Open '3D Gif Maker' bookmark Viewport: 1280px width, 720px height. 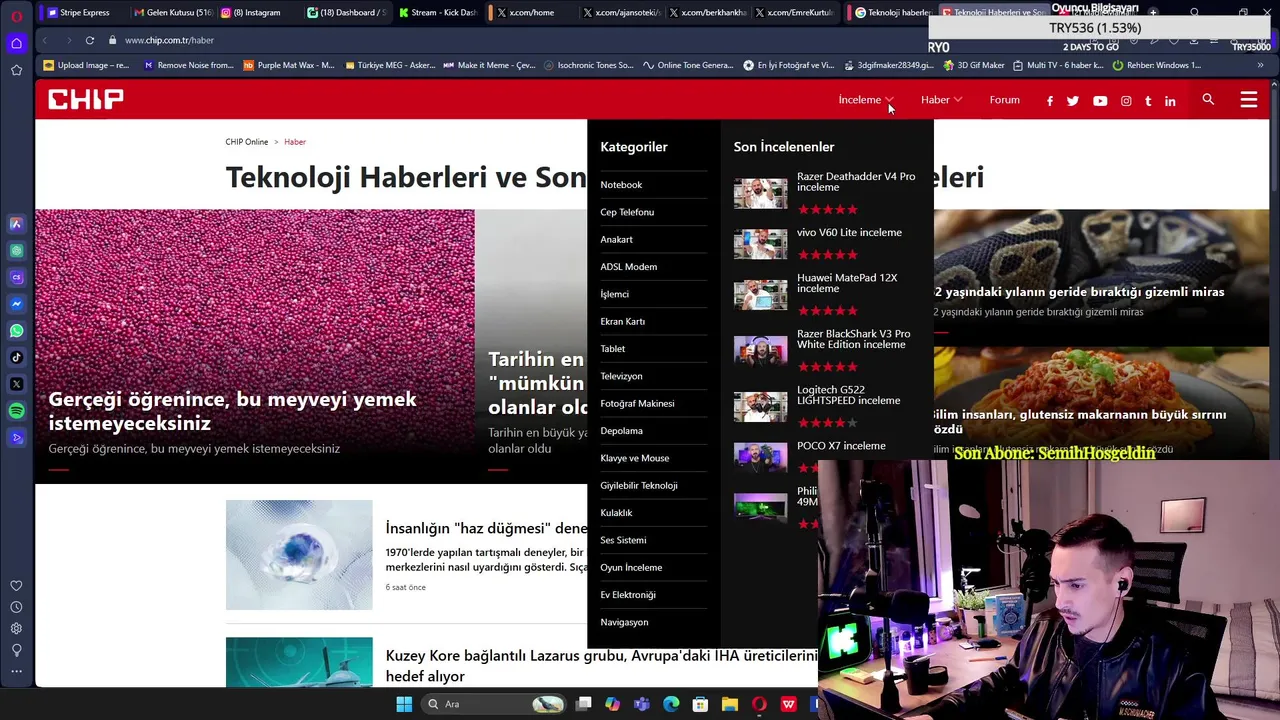tap(973, 65)
